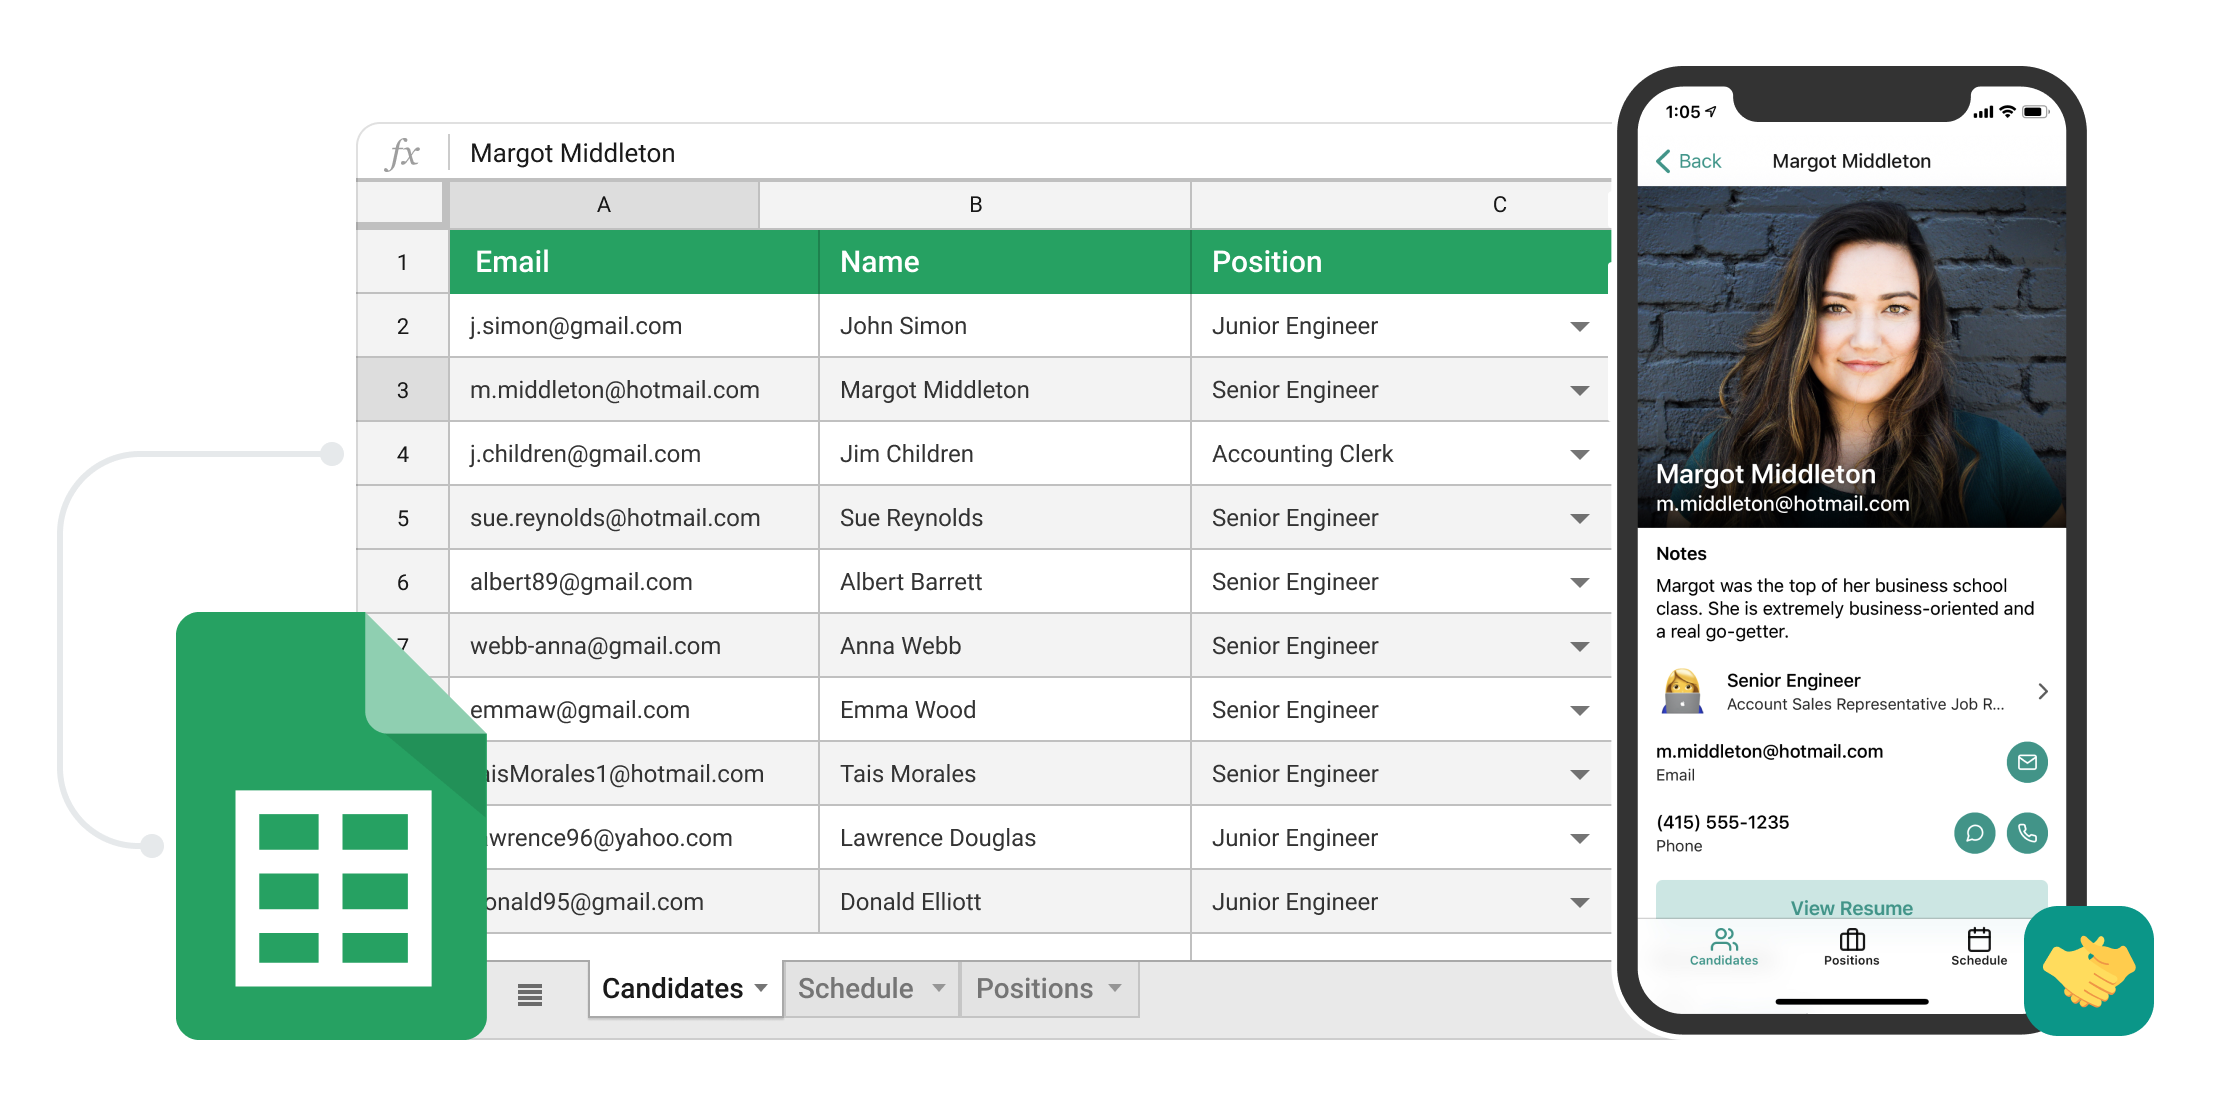
Task: Expand position dropdown for Lawrence Douglas
Action: point(1579,839)
